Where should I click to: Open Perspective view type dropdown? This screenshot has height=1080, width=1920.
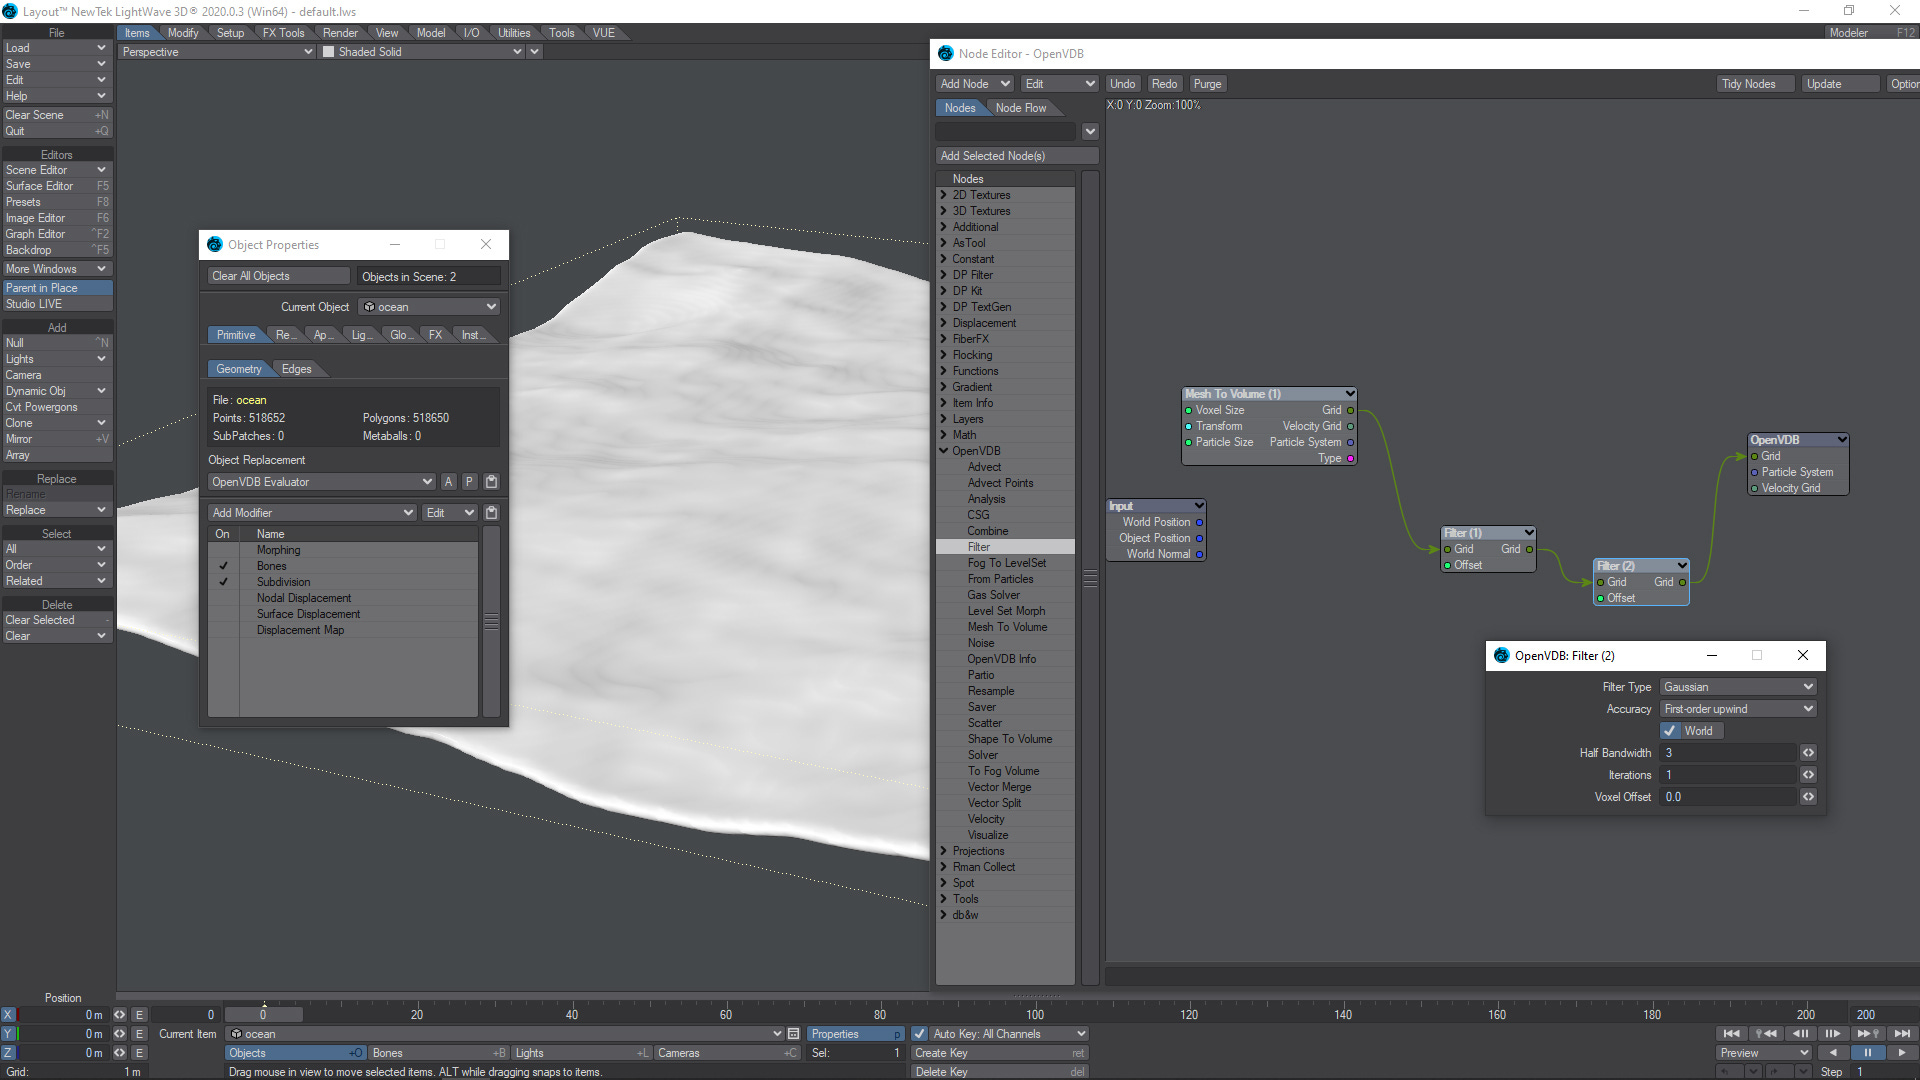[217, 52]
